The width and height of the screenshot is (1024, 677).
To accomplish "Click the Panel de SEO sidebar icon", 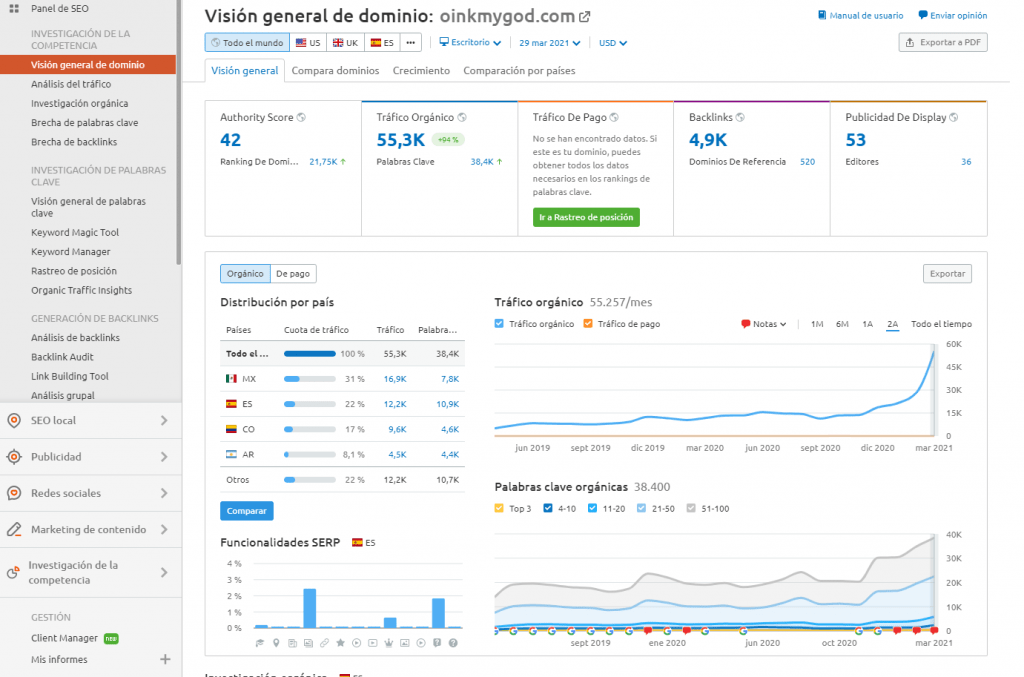I will 14,8.
